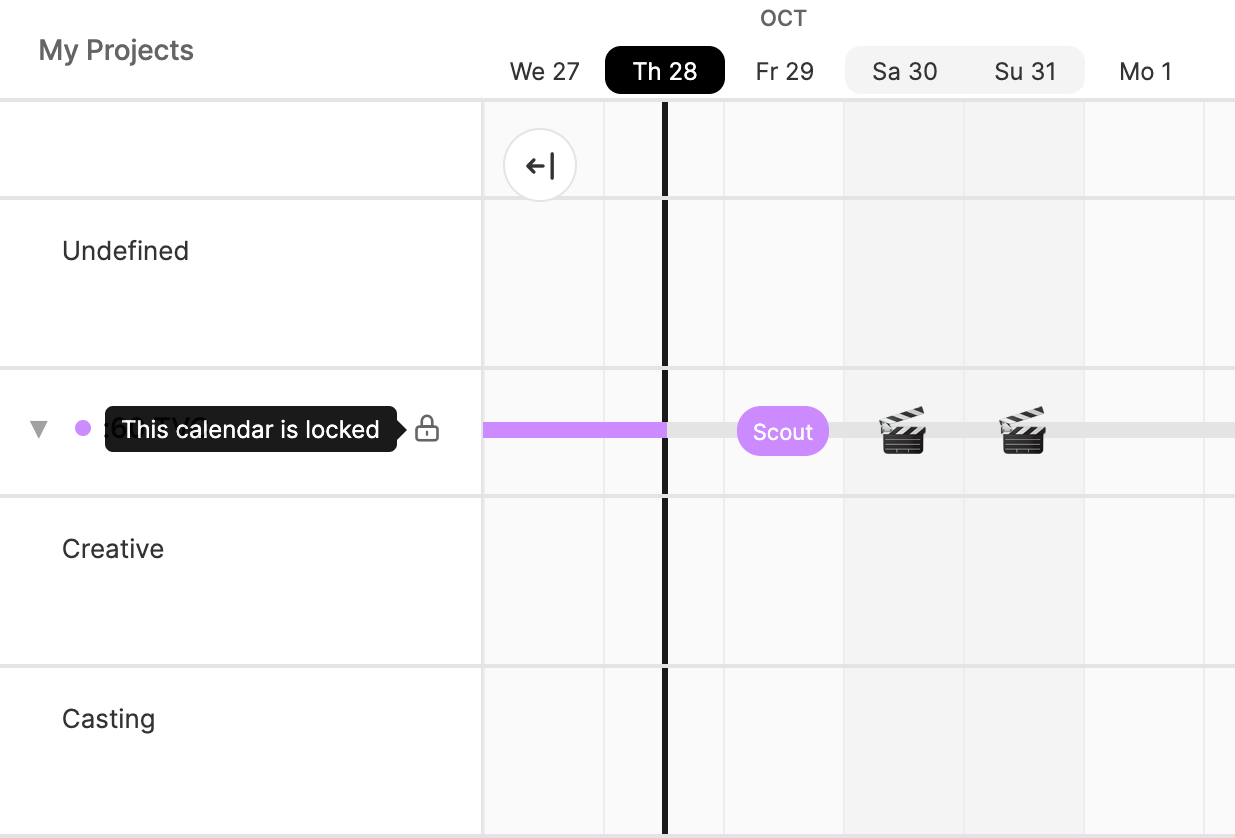
Task: Click the OCT month label
Action: coord(783,18)
